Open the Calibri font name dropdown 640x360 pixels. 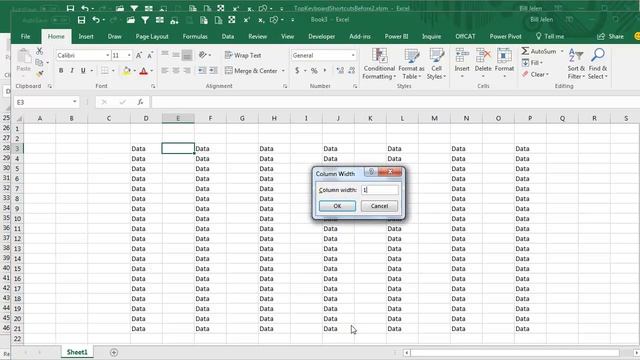108,55
